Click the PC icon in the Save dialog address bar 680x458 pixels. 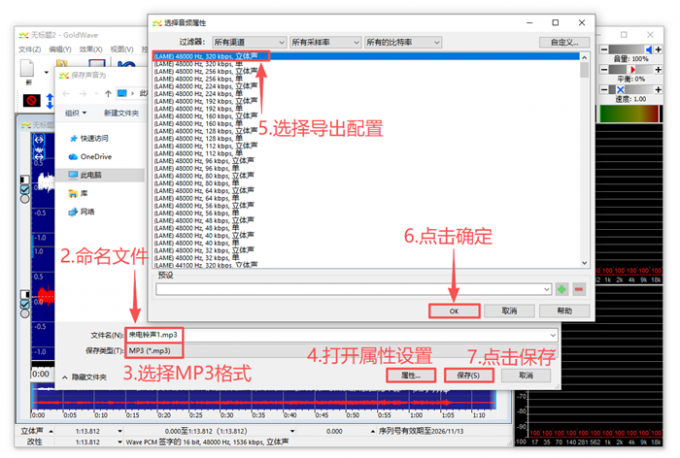pos(122,93)
